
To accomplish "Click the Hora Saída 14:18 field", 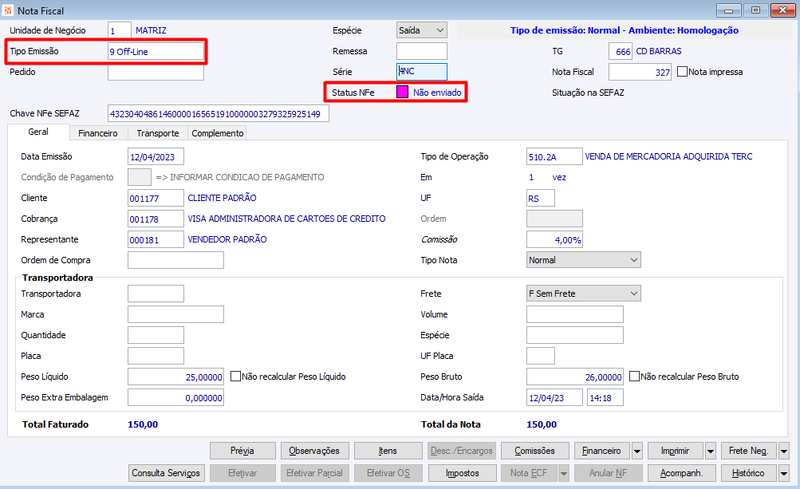I will point(605,397).
